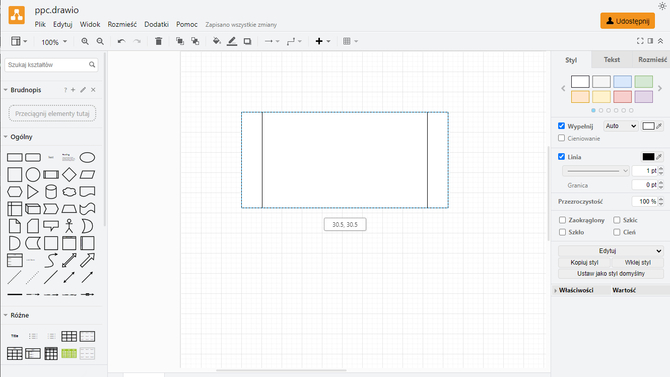Send selected shape to back

(x=195, y=41)
